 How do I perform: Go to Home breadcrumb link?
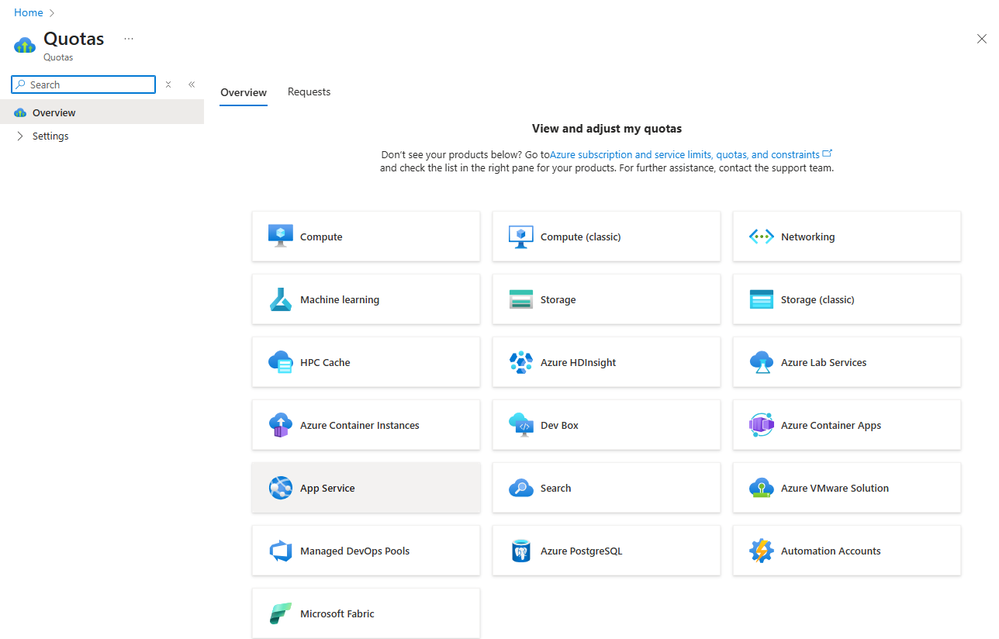(29, 13)
